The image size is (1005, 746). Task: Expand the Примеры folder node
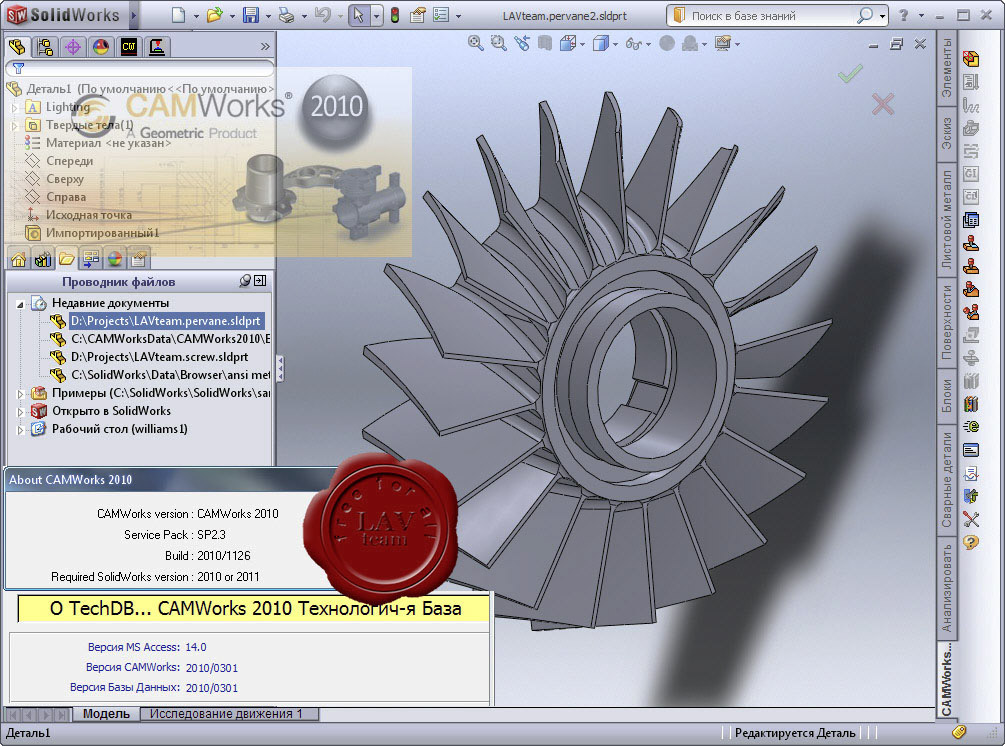click(x=20, y=394)
